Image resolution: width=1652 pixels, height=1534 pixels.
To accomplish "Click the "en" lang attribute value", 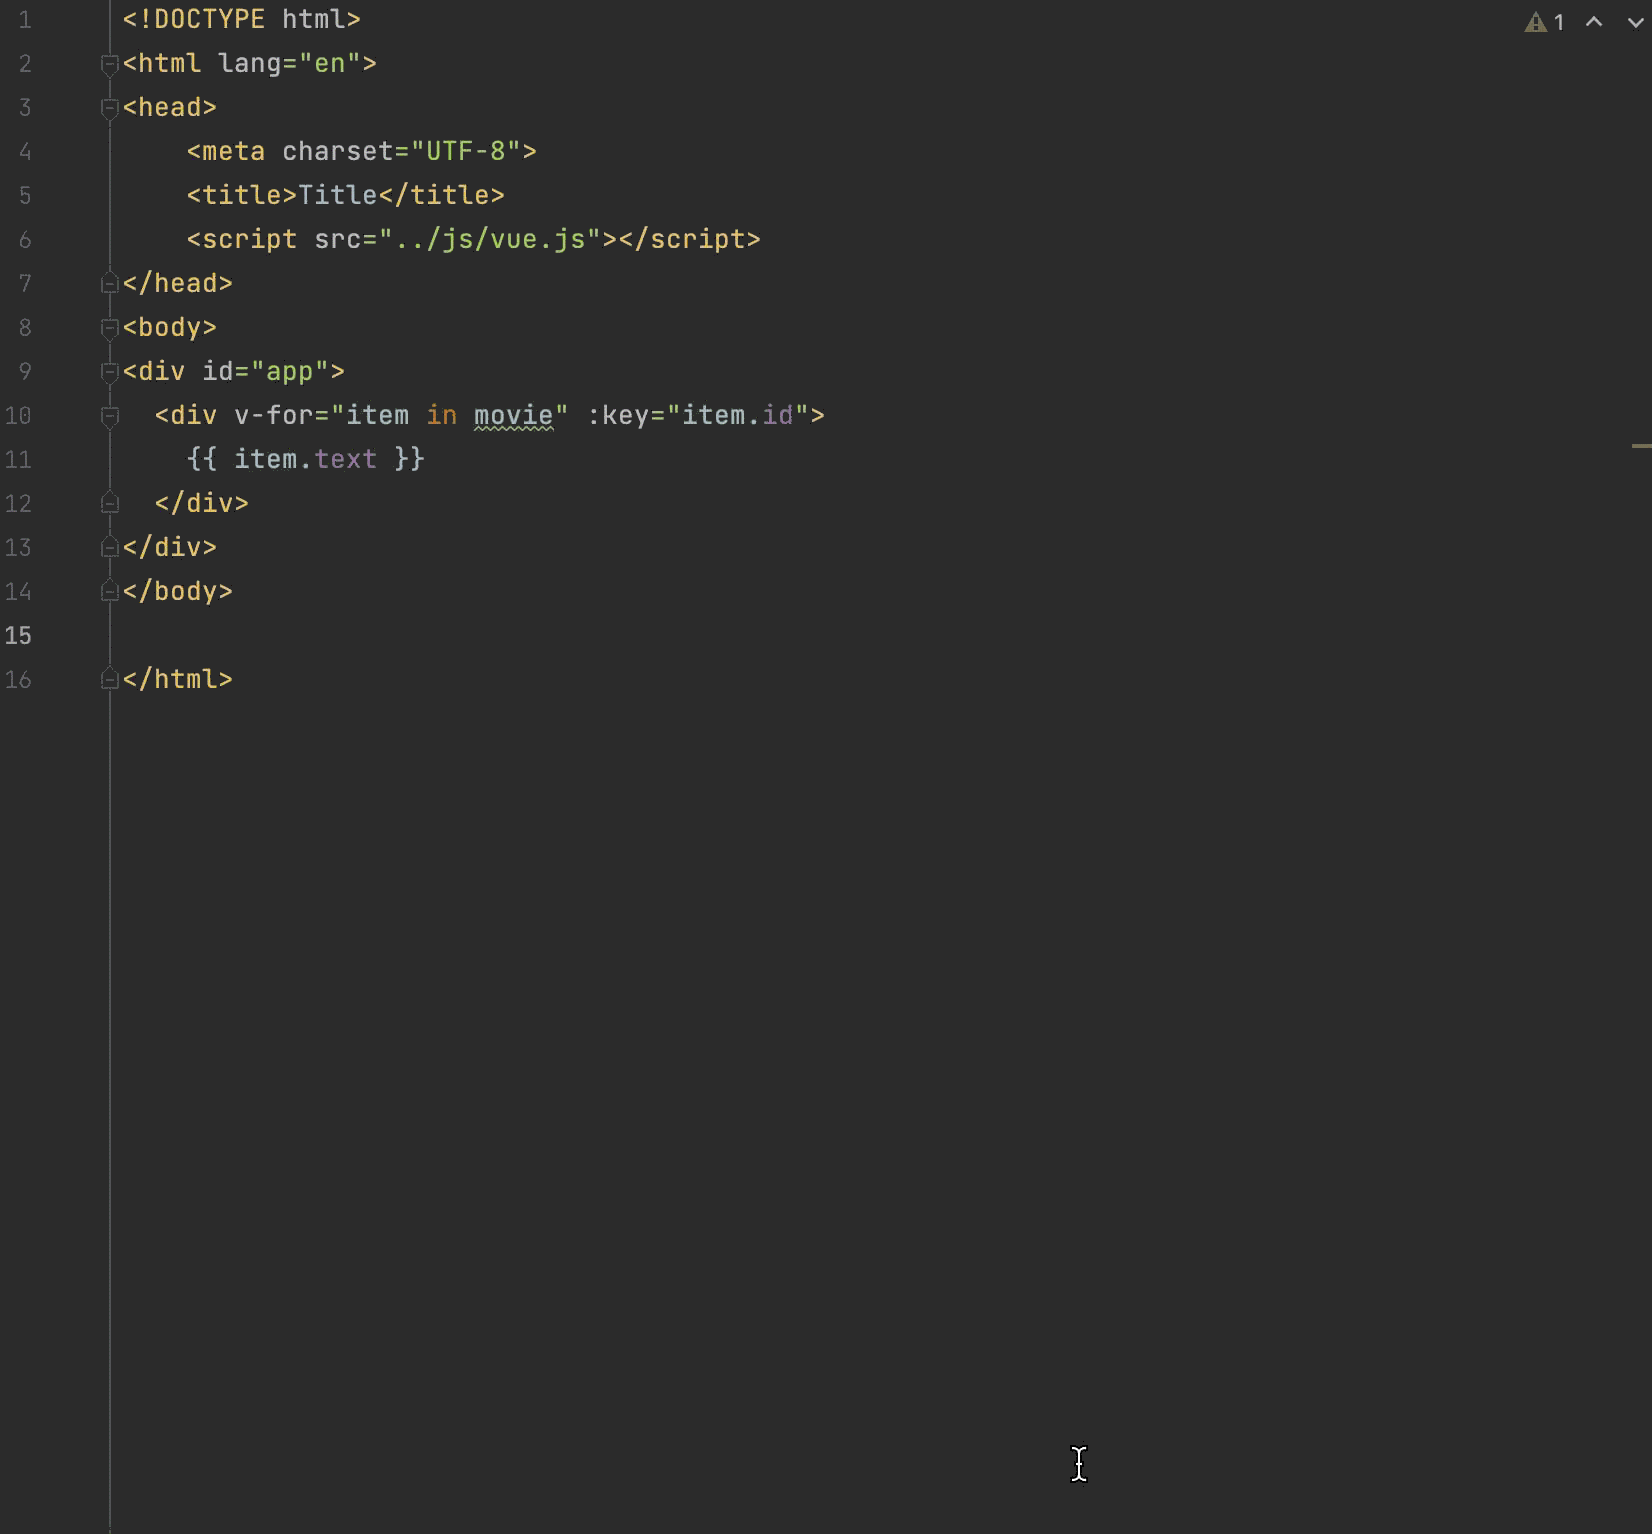I will (329, 63).
